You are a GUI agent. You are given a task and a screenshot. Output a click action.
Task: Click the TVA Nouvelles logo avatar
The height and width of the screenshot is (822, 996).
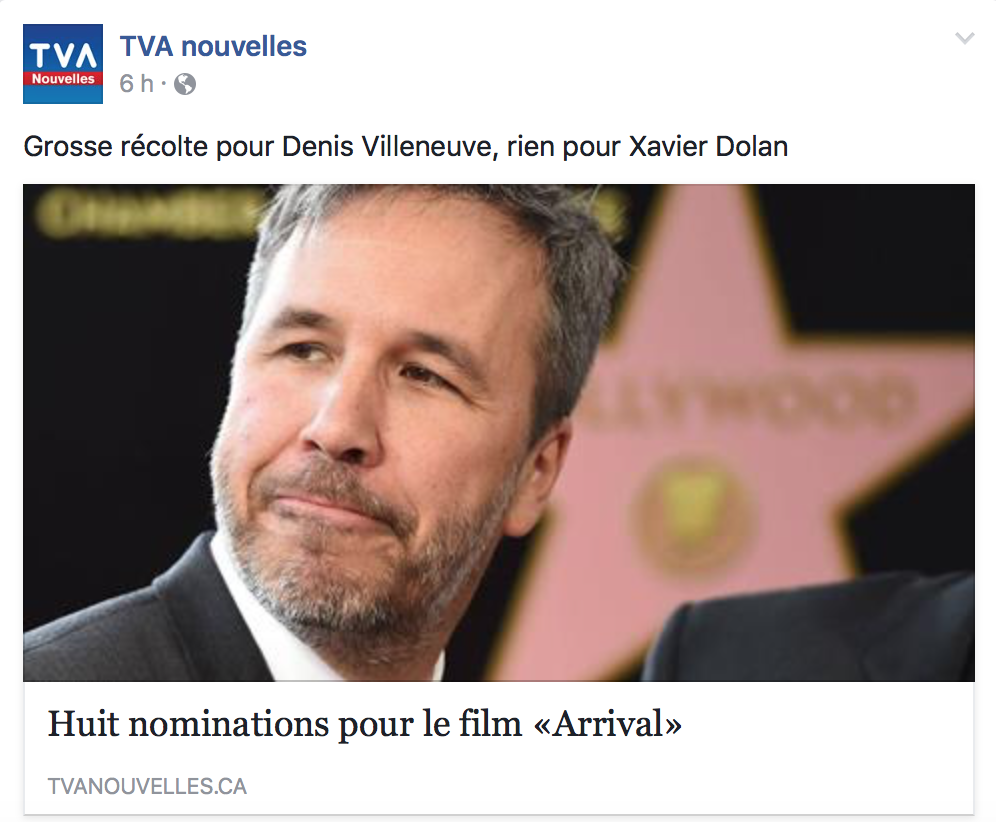click(x=63, y=64)
